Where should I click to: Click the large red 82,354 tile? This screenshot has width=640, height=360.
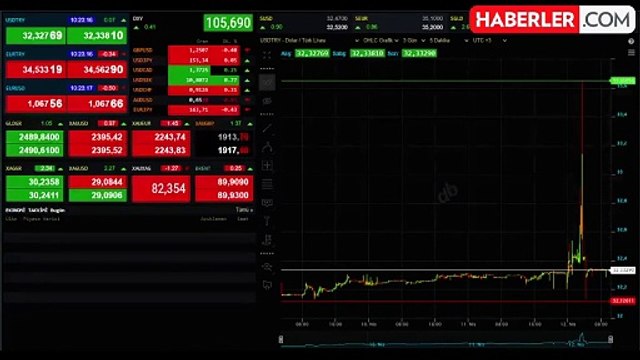pos(161,189)
